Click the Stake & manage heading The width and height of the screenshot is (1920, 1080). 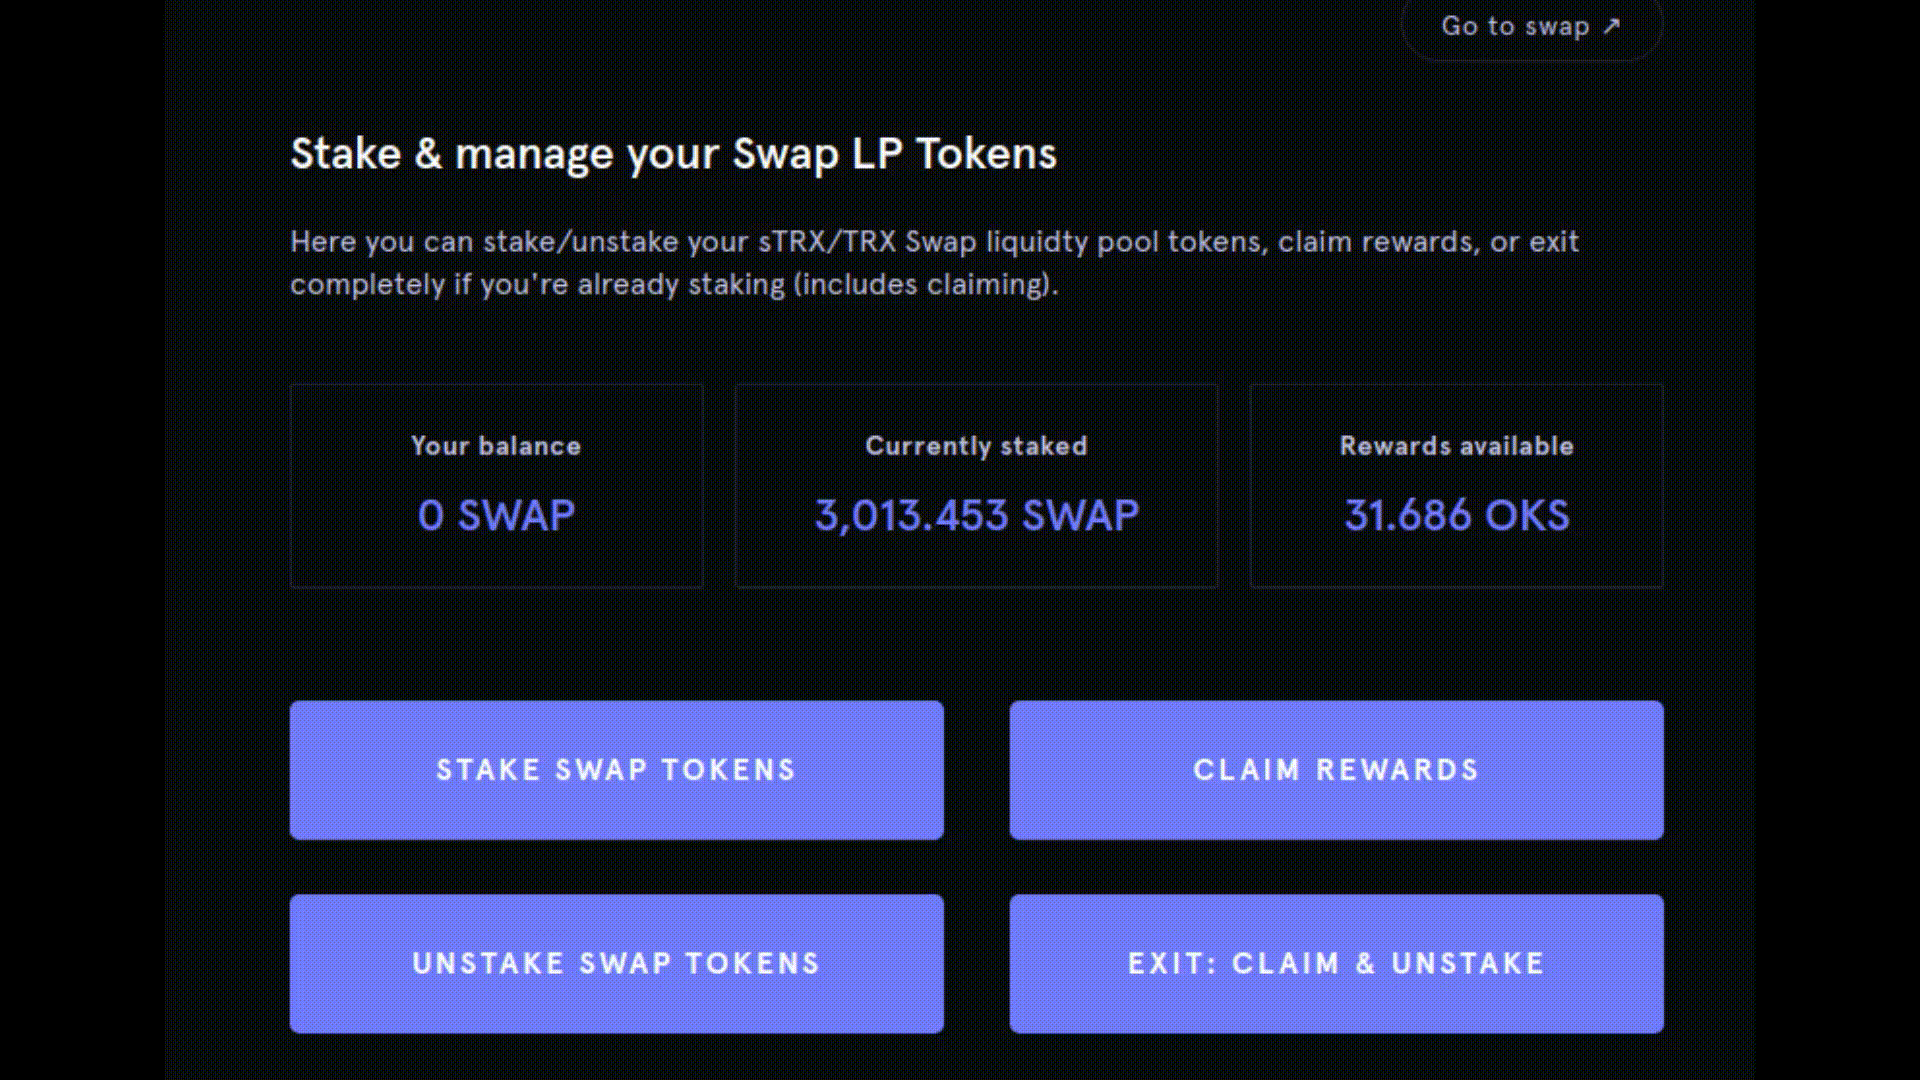(672, 154)
